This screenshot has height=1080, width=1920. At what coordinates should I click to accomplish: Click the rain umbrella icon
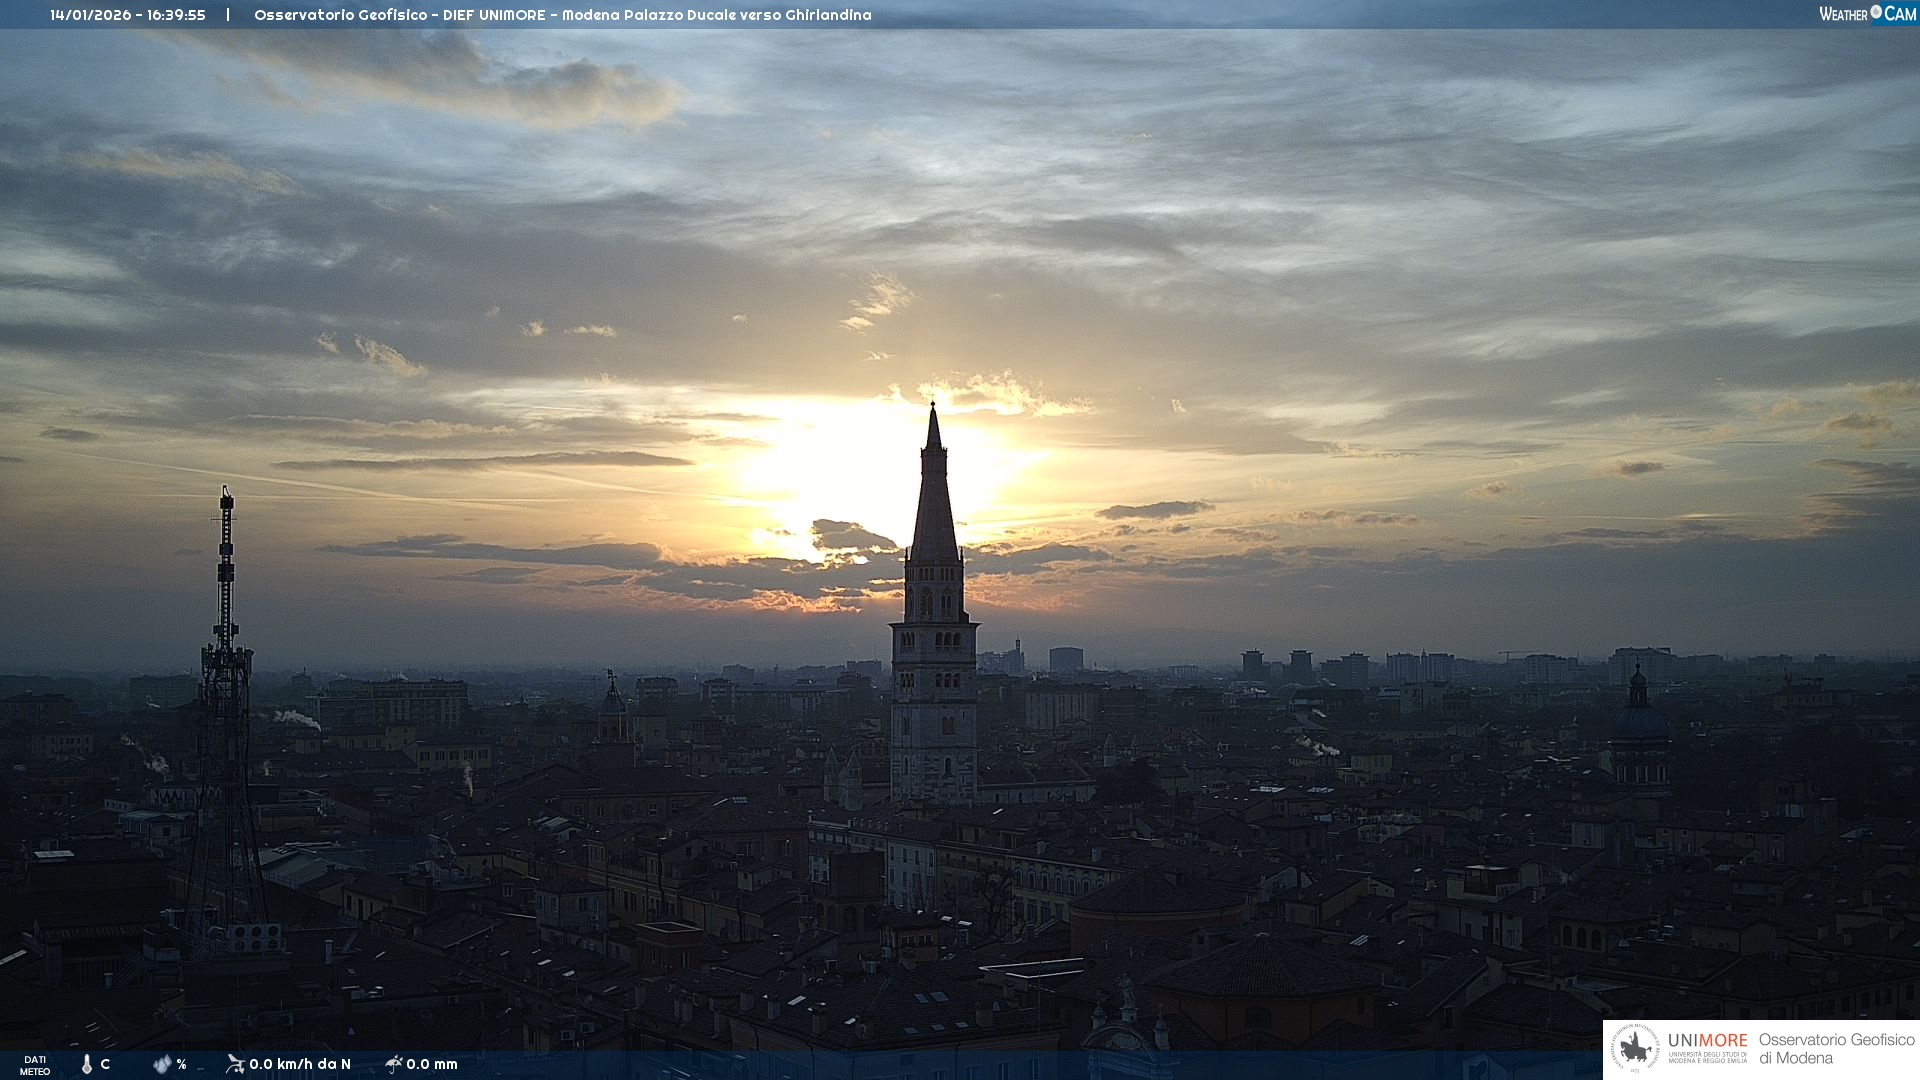coord(393,1063)
